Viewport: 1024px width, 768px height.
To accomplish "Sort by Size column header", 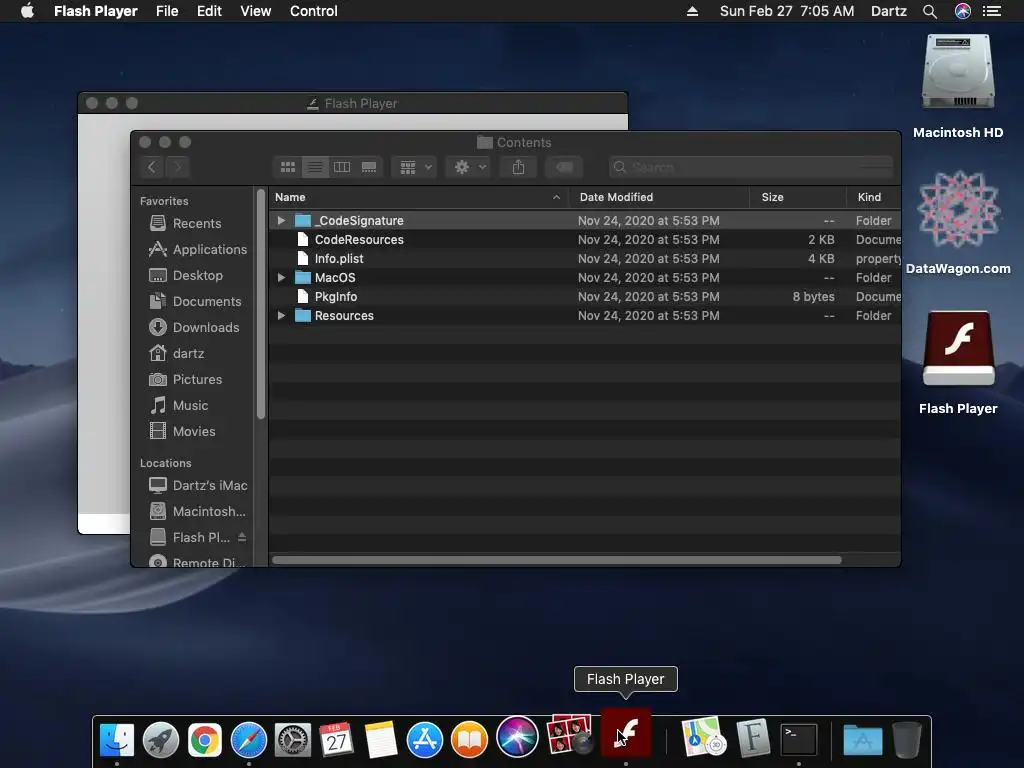I will 798,197.
